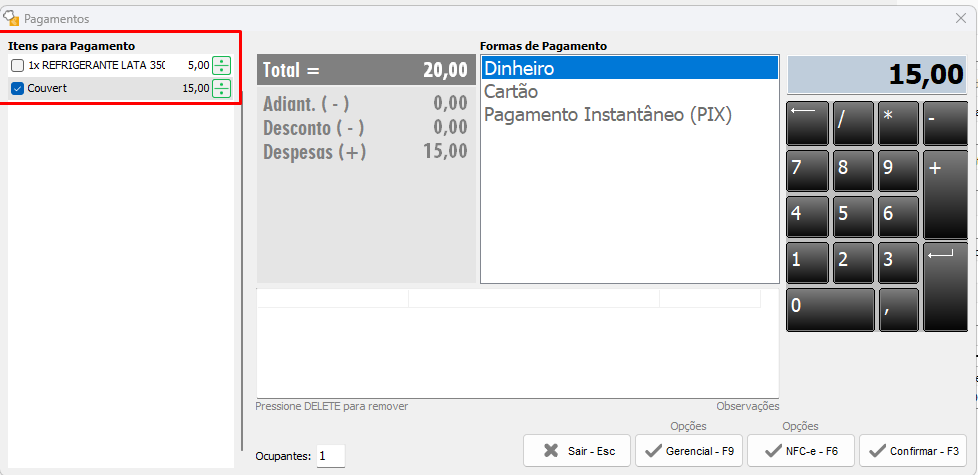Choose Pagamento Instantâneo (PIX) option
The height and width of the screenshot is (475, 978).
coord(629,115)
